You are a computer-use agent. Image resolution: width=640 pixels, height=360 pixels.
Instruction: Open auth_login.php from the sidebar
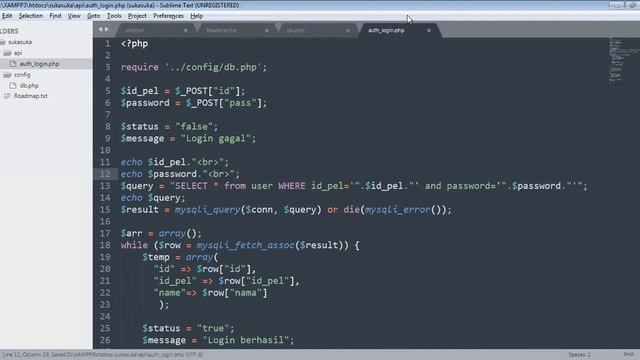point(39,64)
